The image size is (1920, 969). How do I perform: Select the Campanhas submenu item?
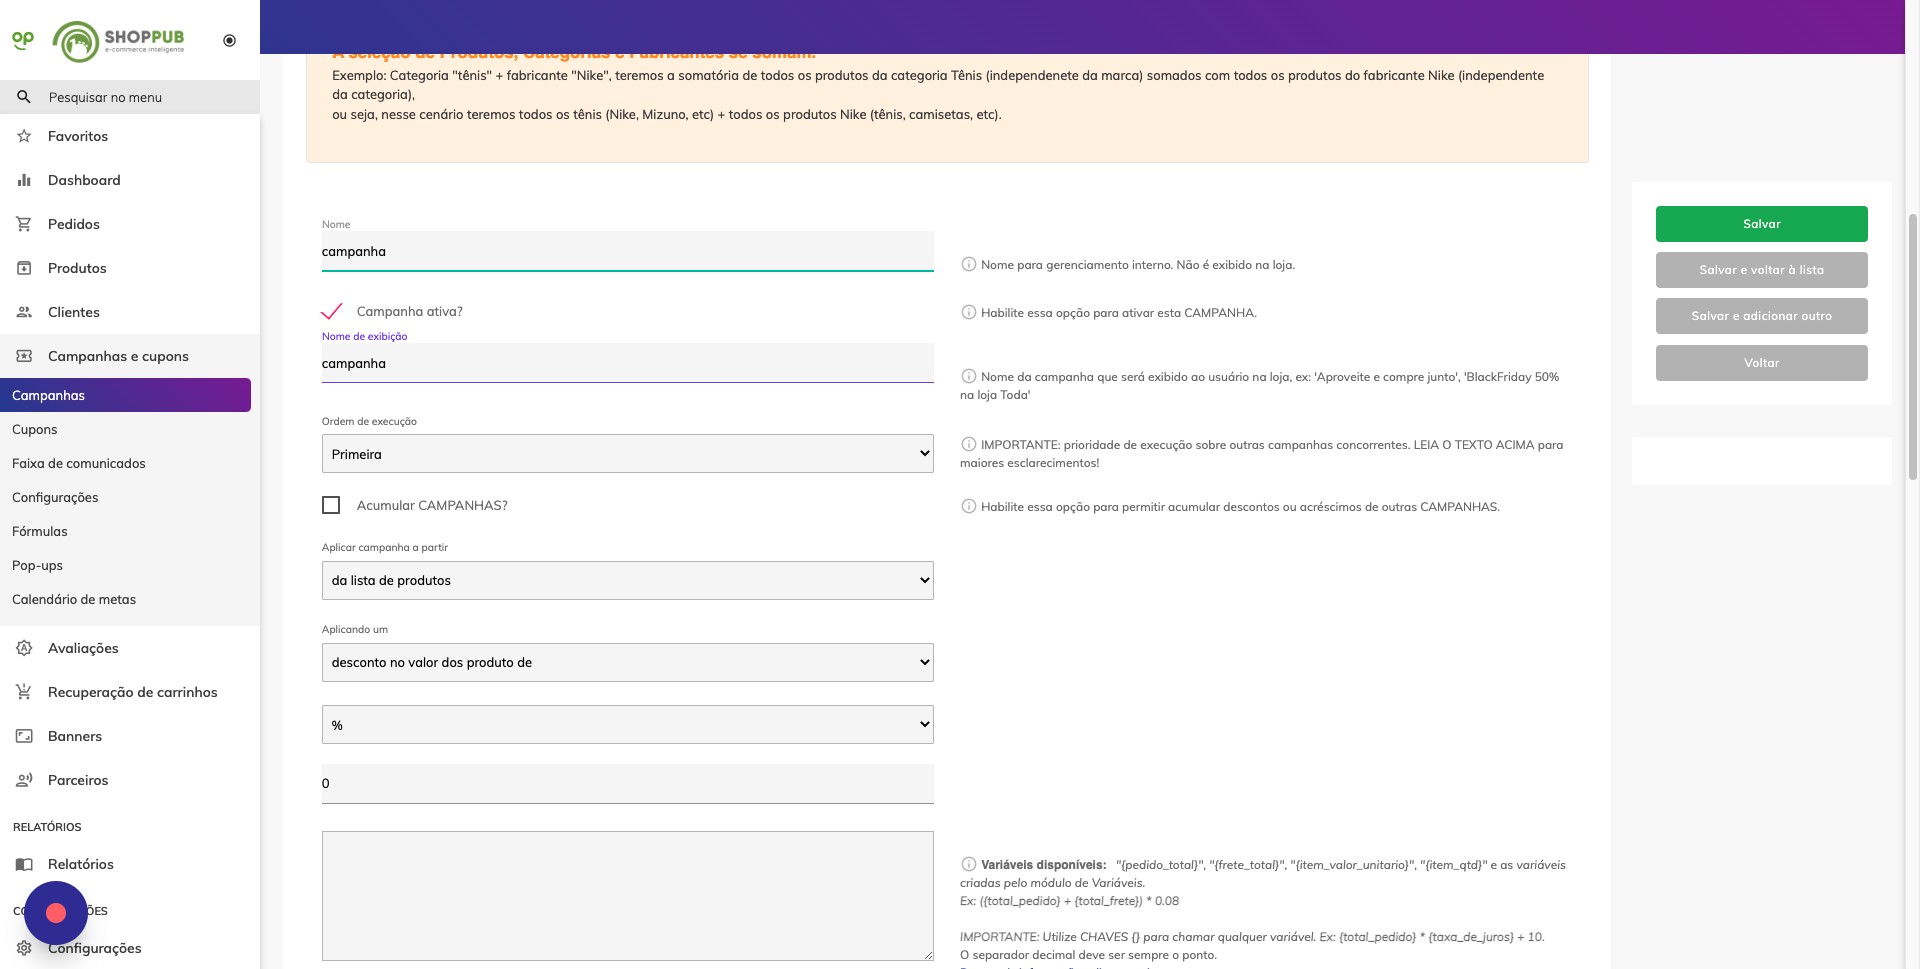point(125,395)
